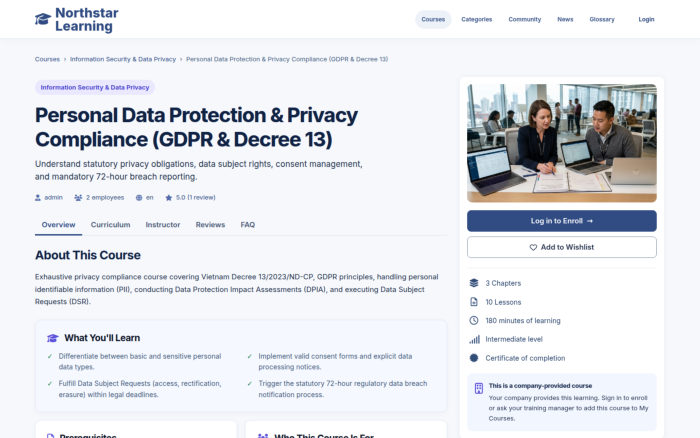Select the Reviews tab

point(210,225)
